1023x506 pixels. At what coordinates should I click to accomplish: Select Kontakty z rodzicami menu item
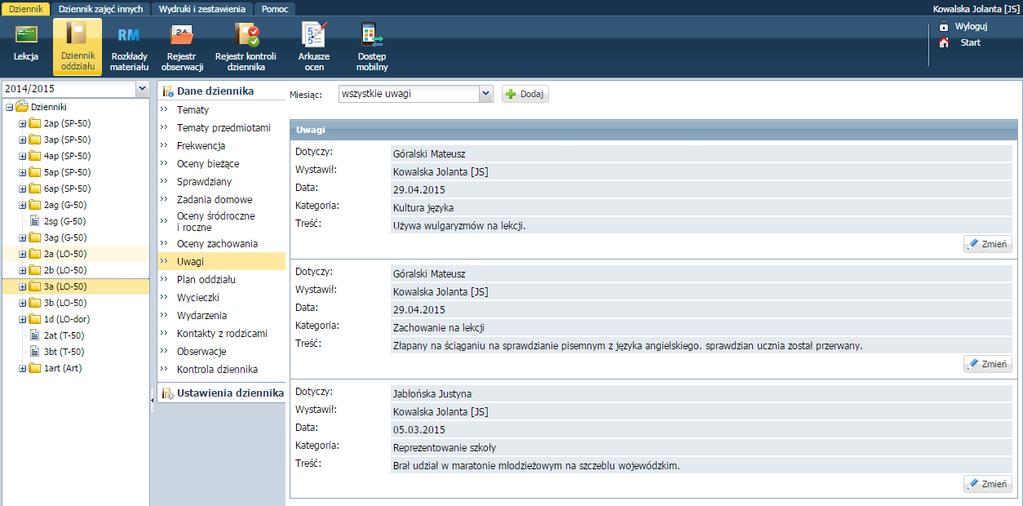pyautogui.click(x=222, y=333)
